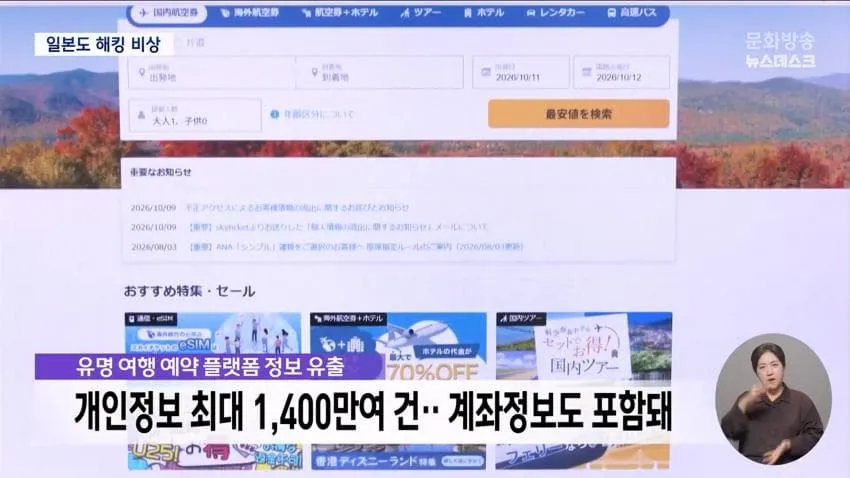Viewport: 850px width, 478px height.
Task: Click the car icon on レンタカー tab
Action: click(x=531, y=13)
